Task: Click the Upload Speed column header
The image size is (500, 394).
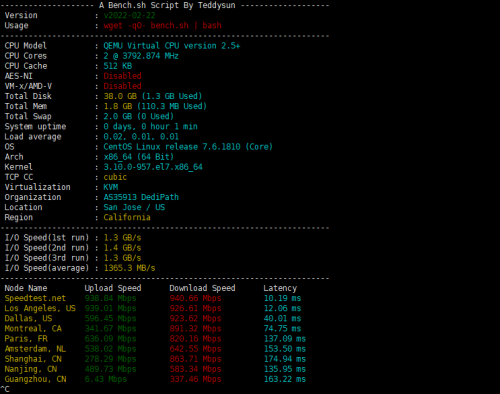Action: click(113, 288)
